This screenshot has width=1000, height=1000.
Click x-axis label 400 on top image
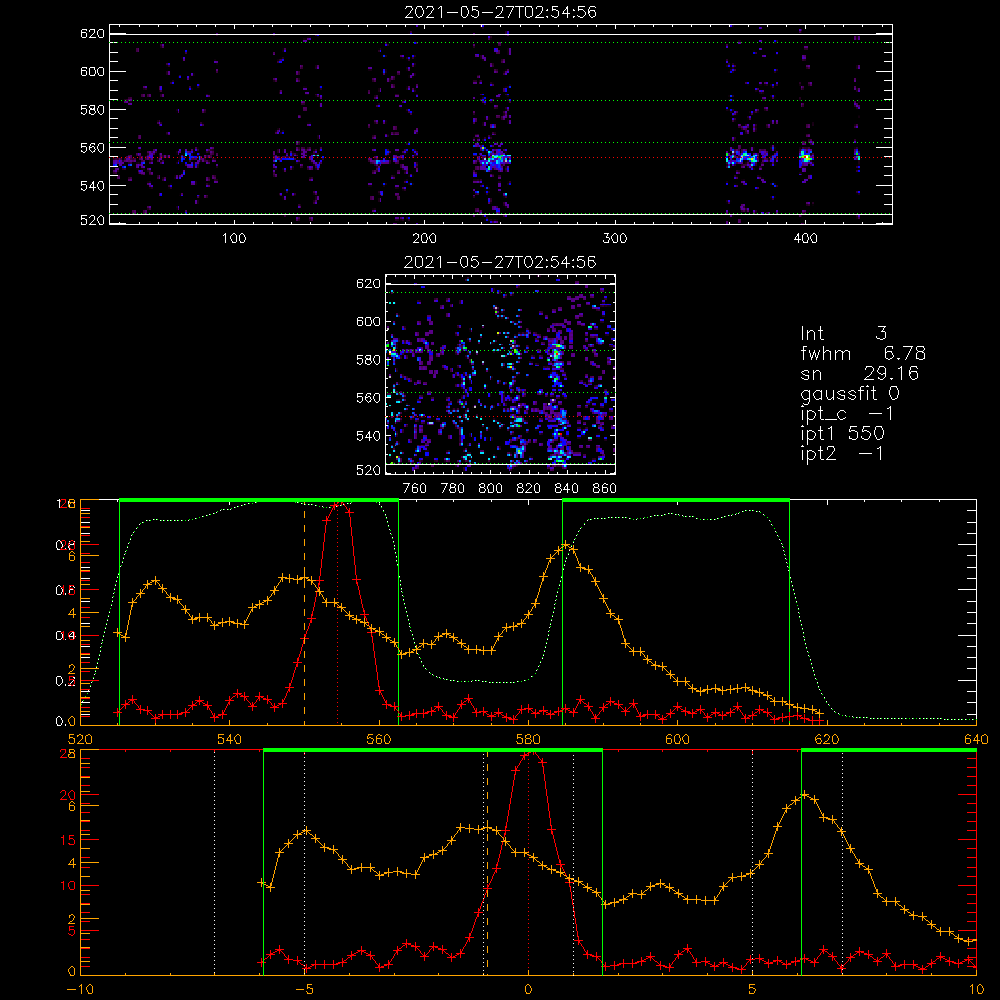point(805,239)
